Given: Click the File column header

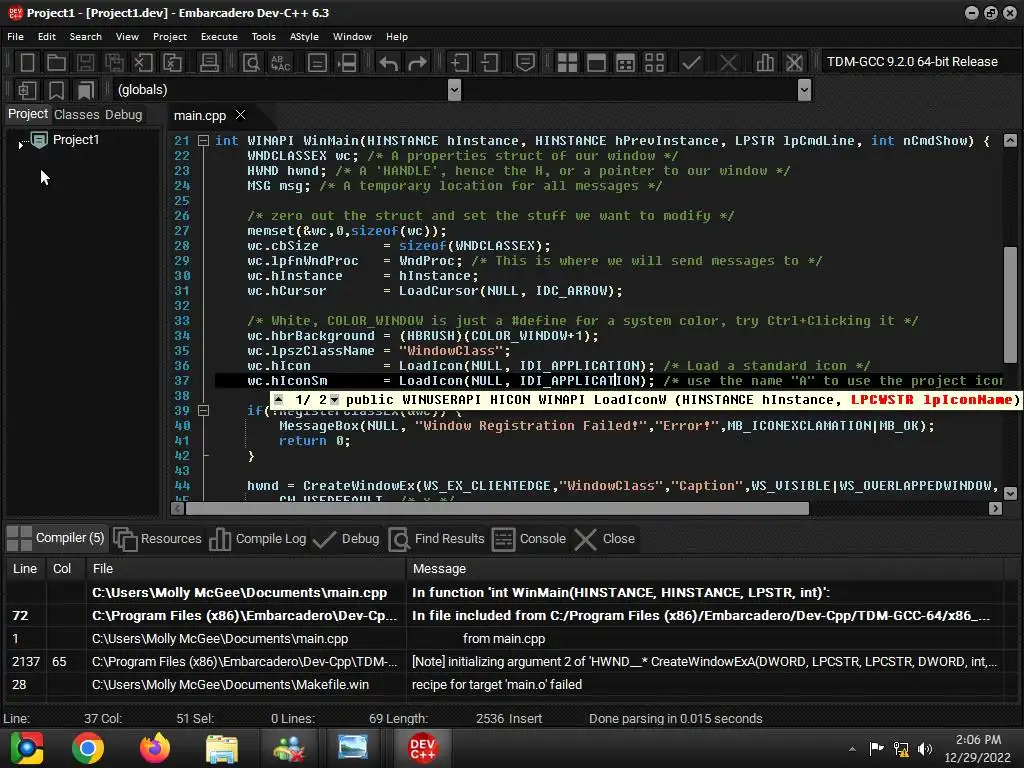Looking at the screenshot, I should pyautogui.click(x=246, y=569).
